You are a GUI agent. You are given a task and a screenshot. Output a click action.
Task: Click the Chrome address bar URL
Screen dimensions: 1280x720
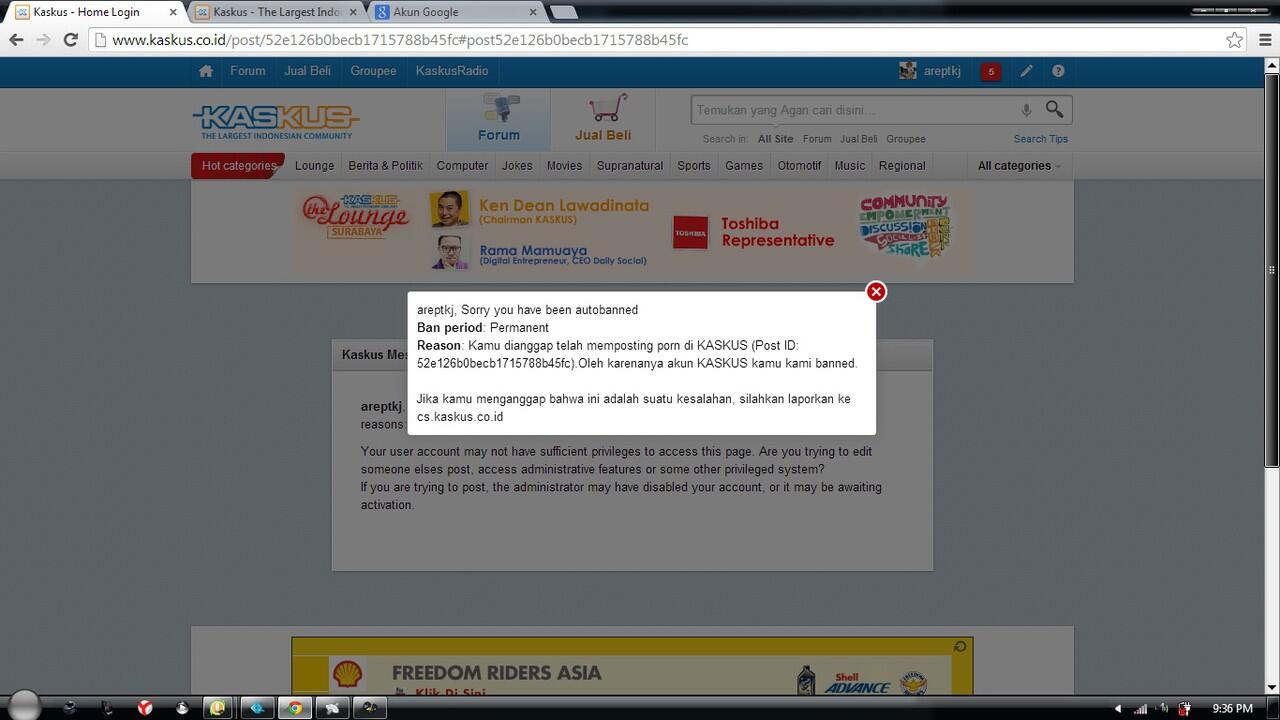click(x=400, y=40)
